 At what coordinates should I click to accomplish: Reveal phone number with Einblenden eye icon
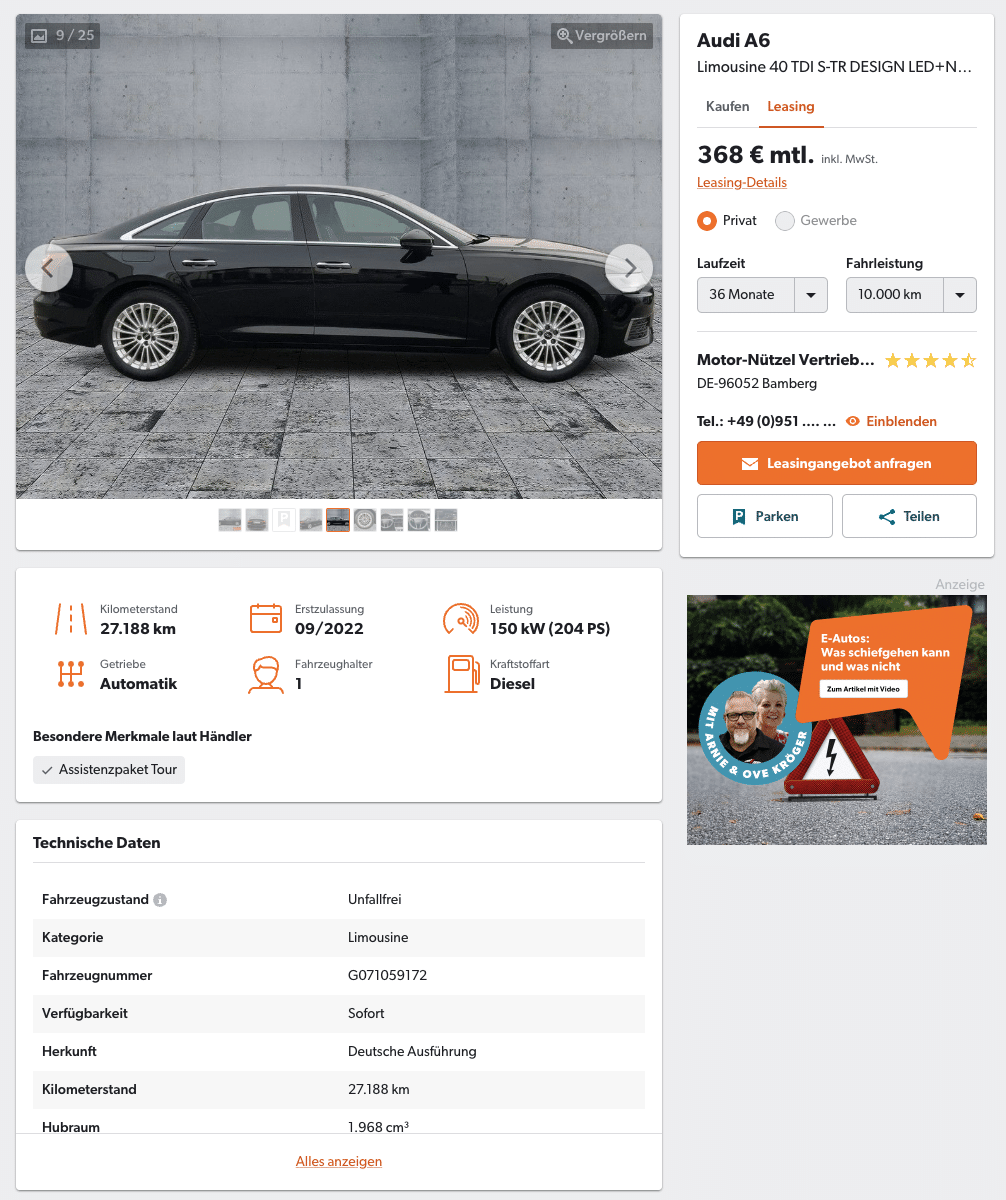pyautogui.click(x=853, y=422)
